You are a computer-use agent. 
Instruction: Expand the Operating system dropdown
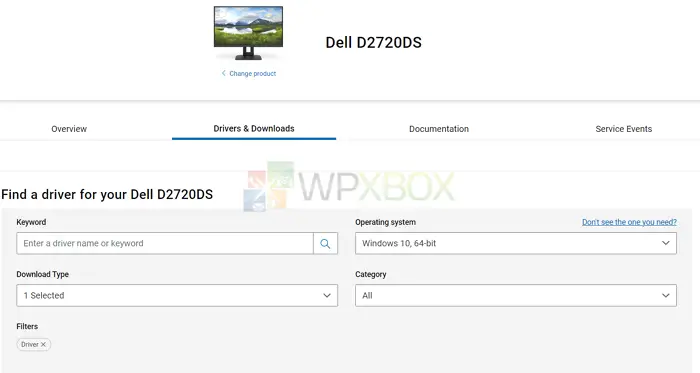(x=516, y=244)
